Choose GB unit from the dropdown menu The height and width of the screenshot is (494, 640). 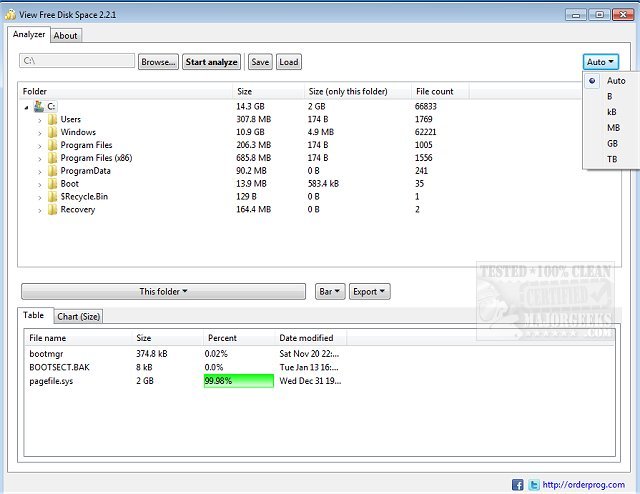coord(612,143)
